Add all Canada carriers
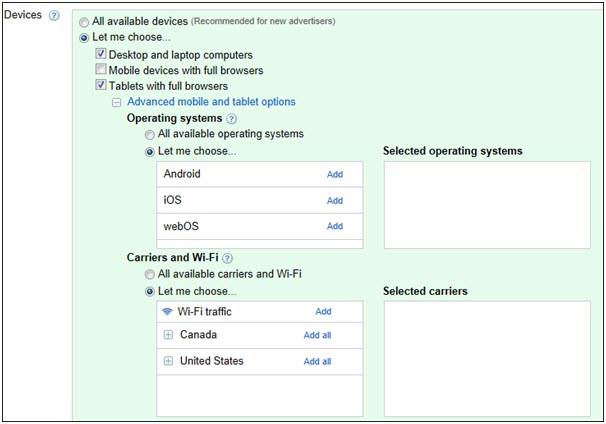The image size is (606, 424). (x=317, y=335)
